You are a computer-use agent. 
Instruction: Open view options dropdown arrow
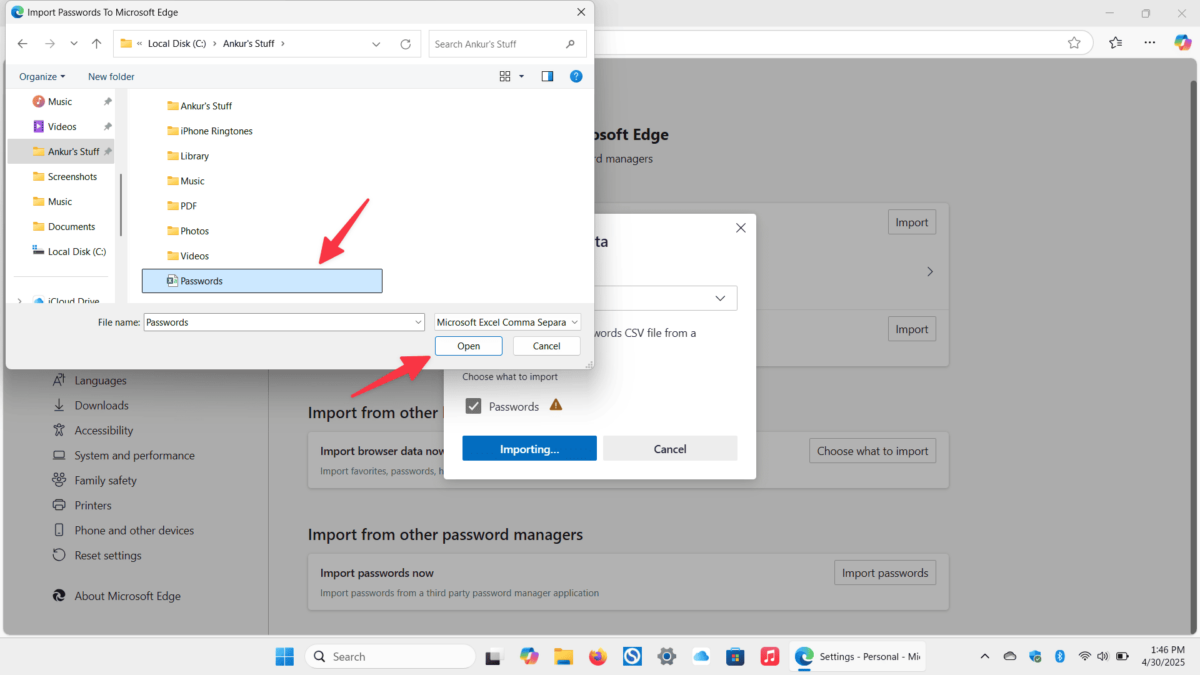point(521,76)
